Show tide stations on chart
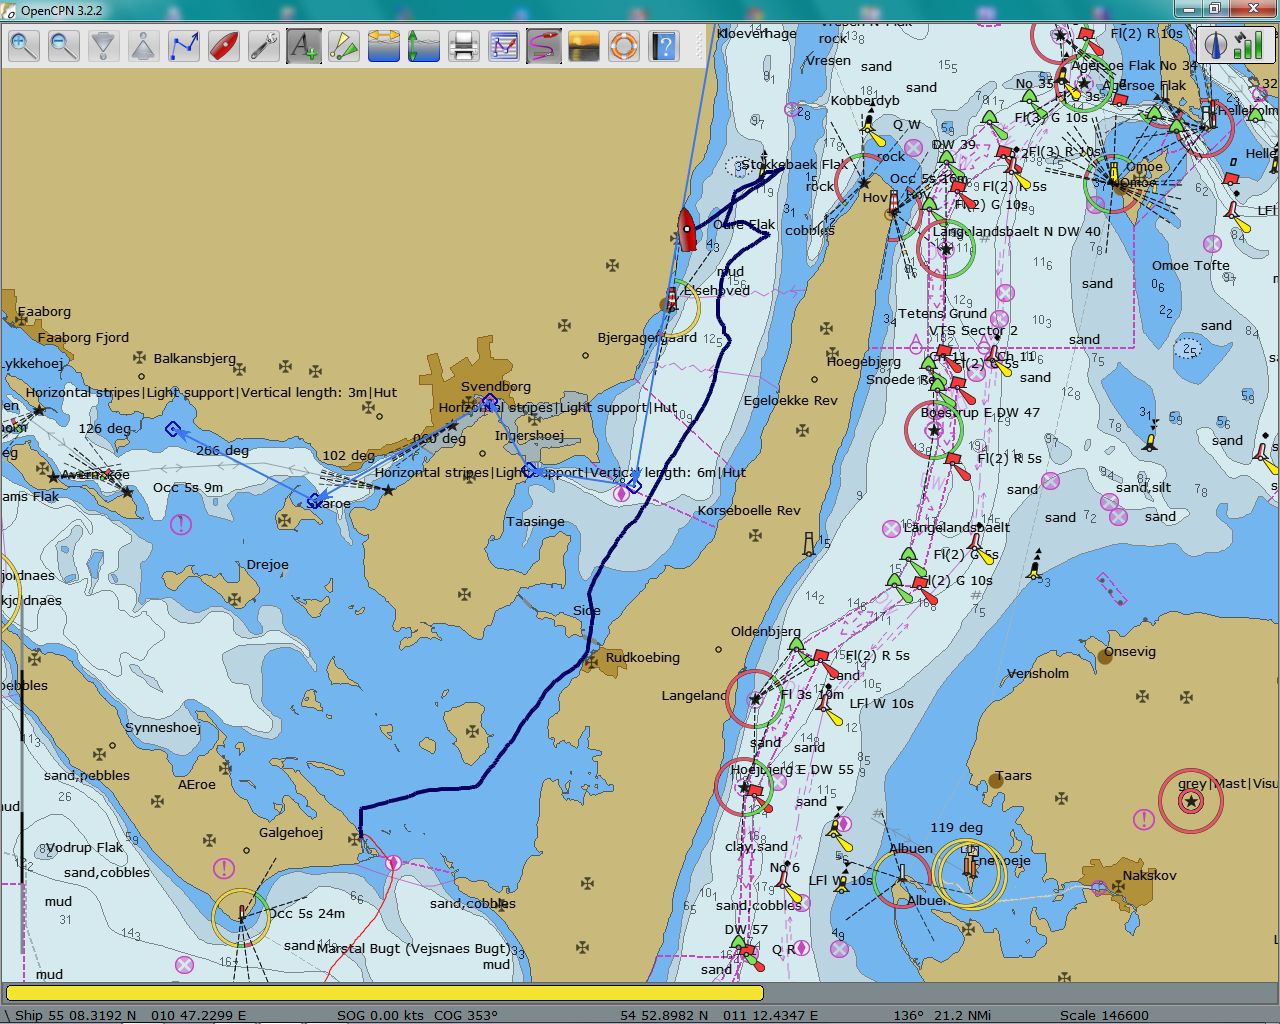This screenshot has width=1280, height=1024. coord(424,46)
